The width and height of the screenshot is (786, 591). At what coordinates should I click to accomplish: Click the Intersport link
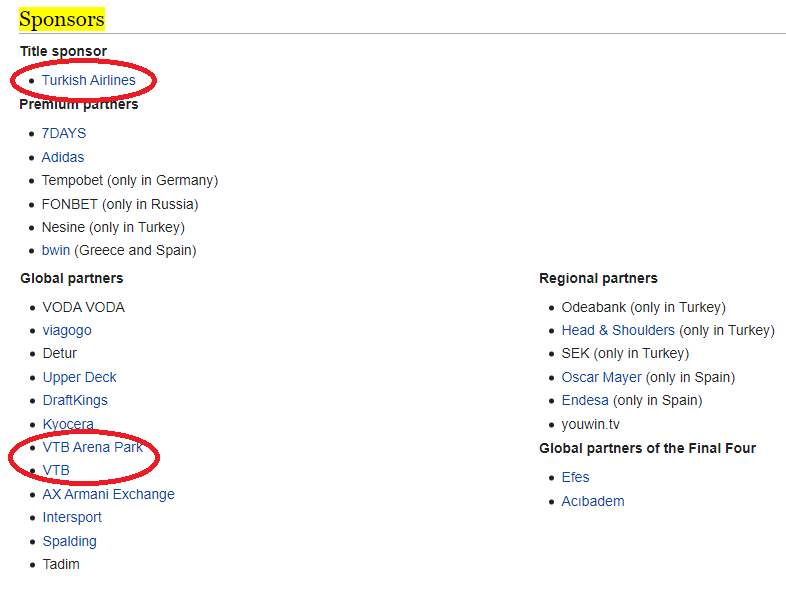click(x=72, y=517)
